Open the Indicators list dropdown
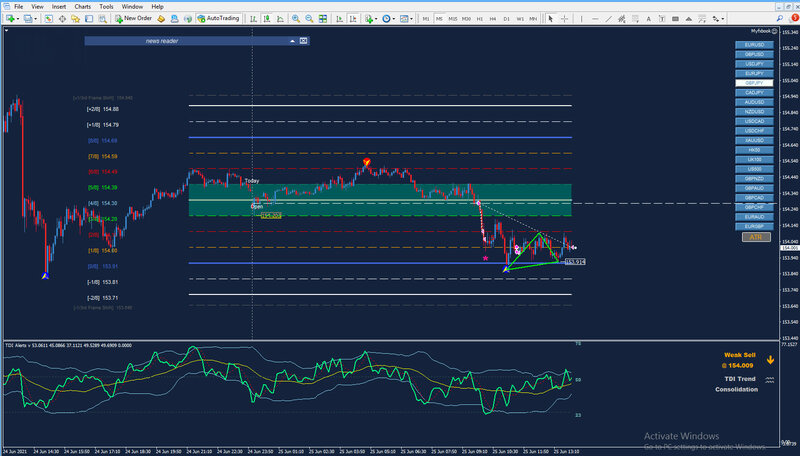This screenshot has height=456, width=800. [x=370, y=19]
